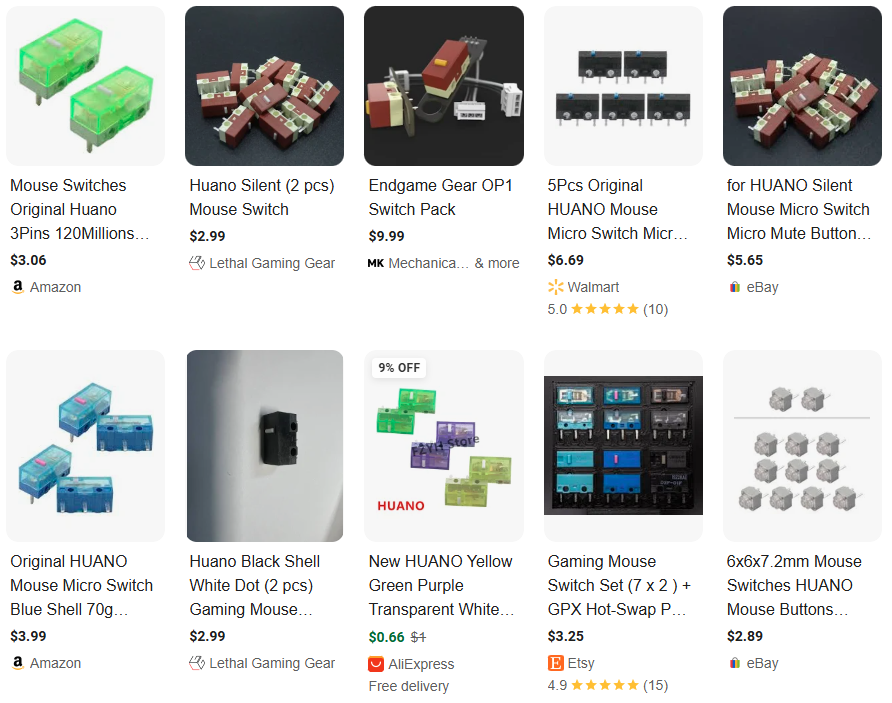Click the Etsy E logo icon
Screen dimensions: 892x703
tap(555, 663)
